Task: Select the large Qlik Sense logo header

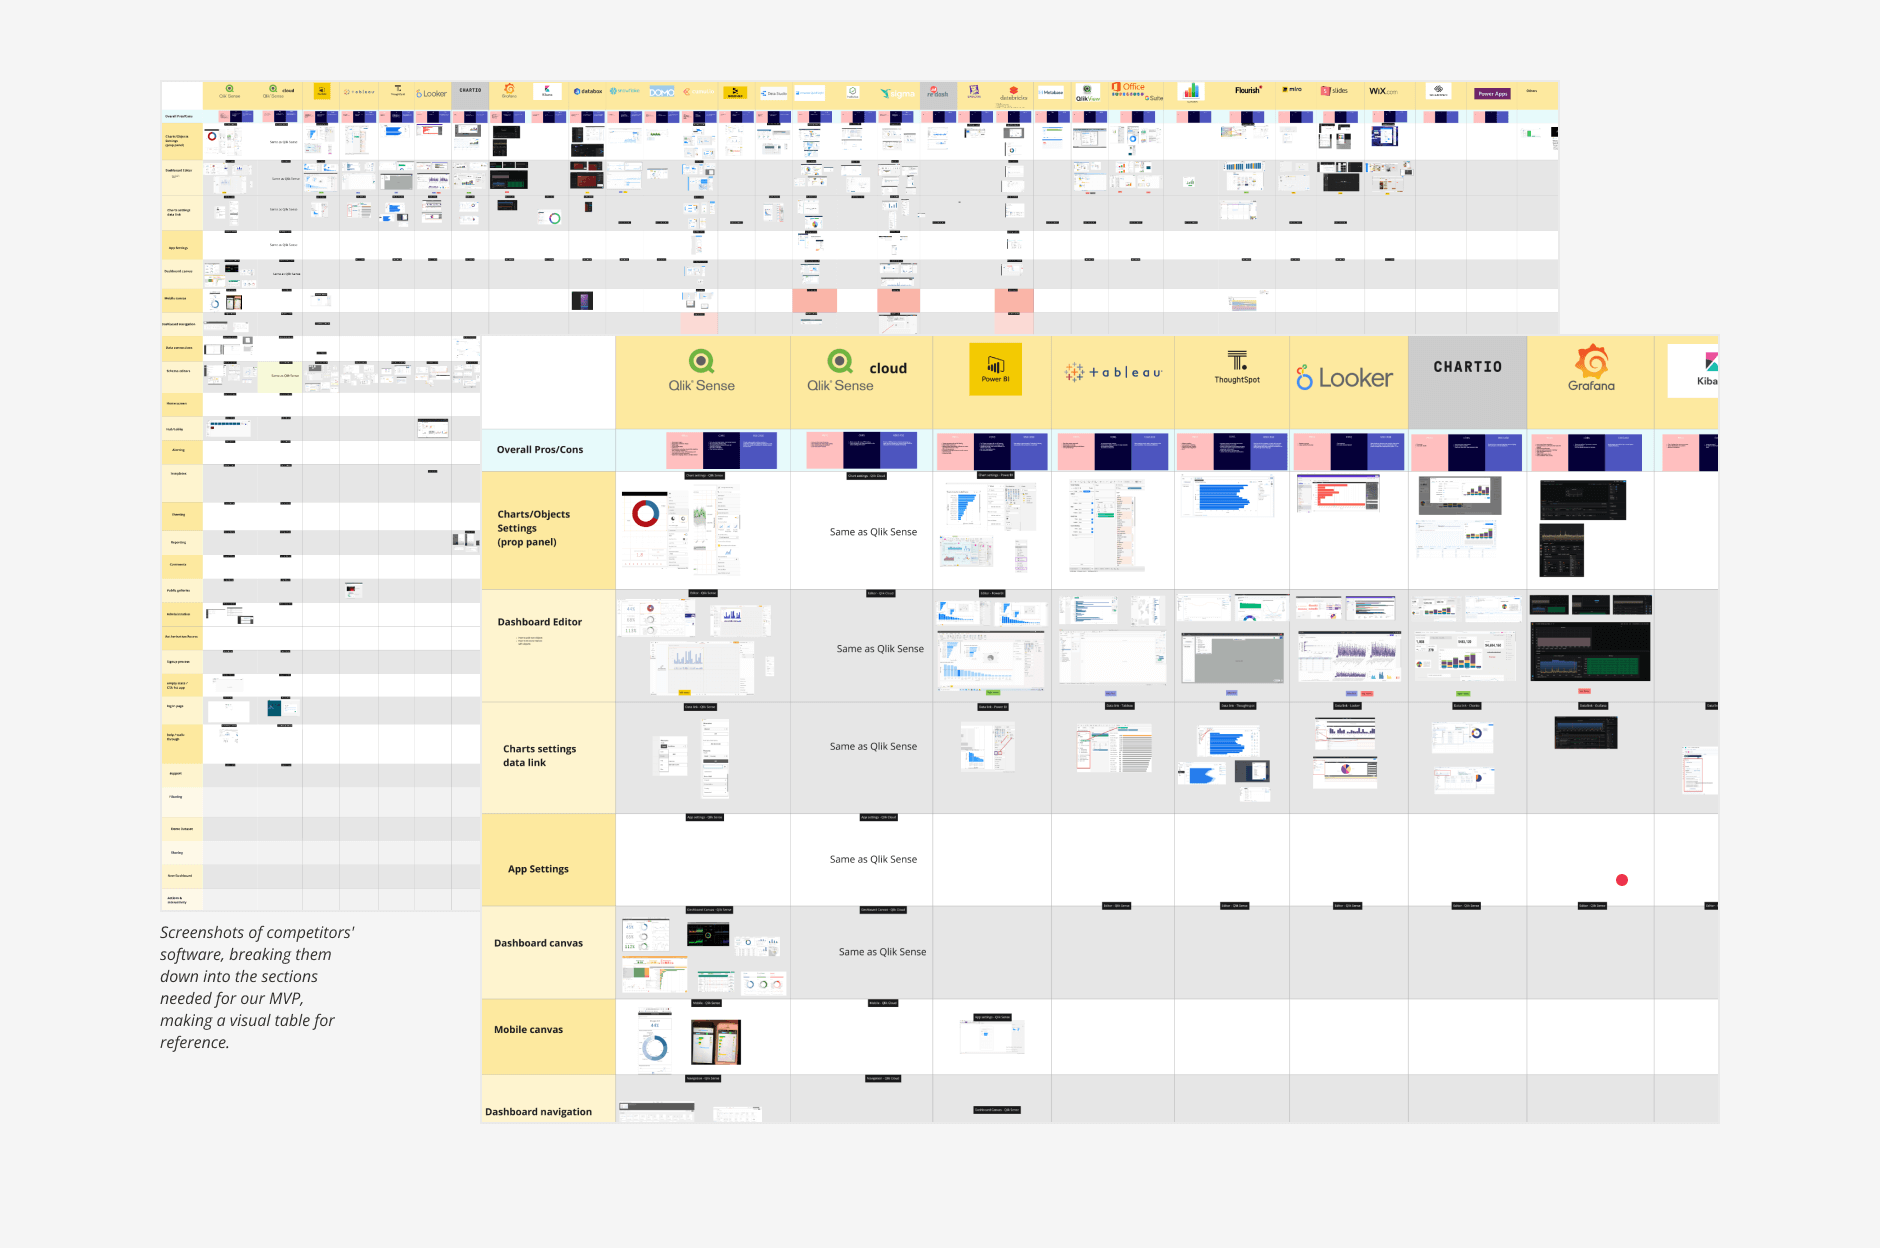Action: (x=702, y=371)
